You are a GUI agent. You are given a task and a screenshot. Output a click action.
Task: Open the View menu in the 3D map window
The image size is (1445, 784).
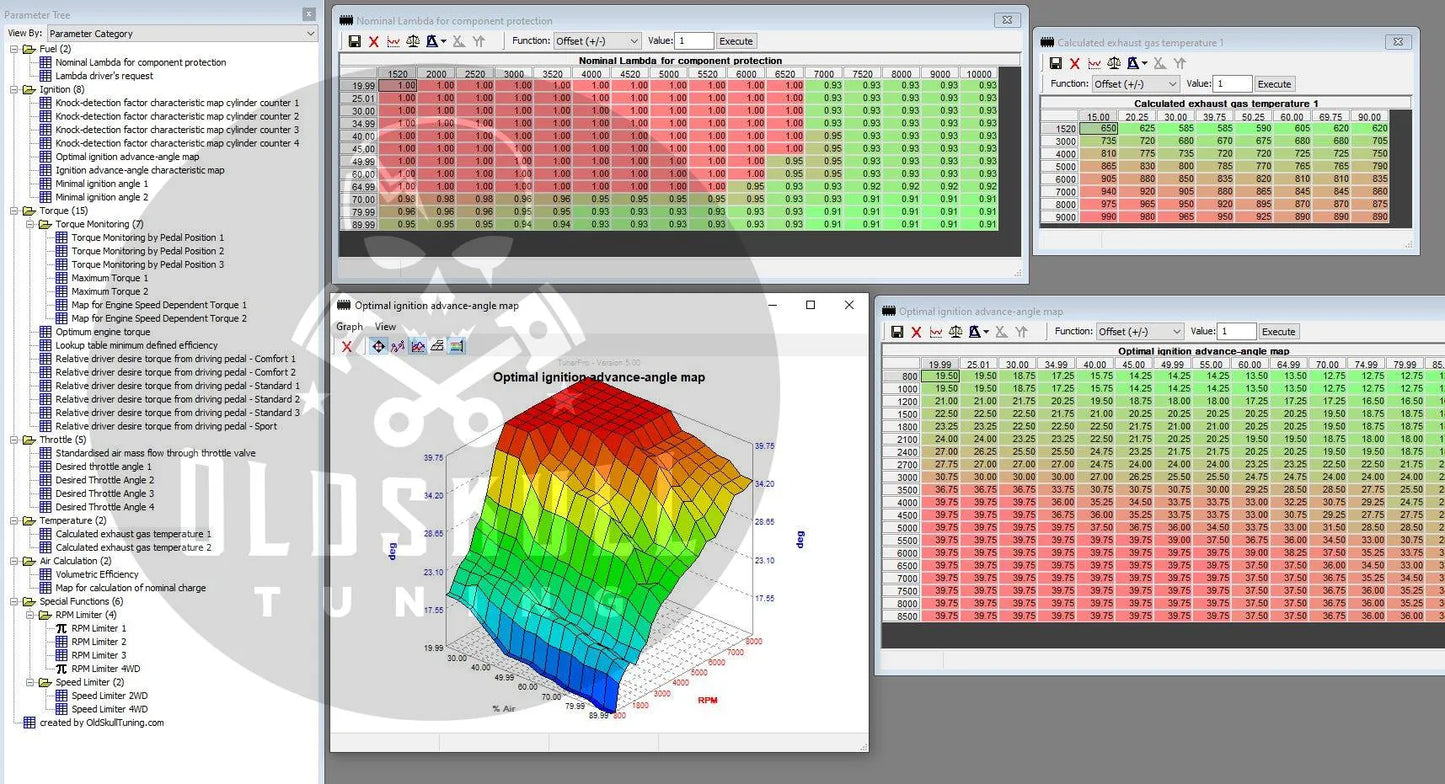[385, 327]
